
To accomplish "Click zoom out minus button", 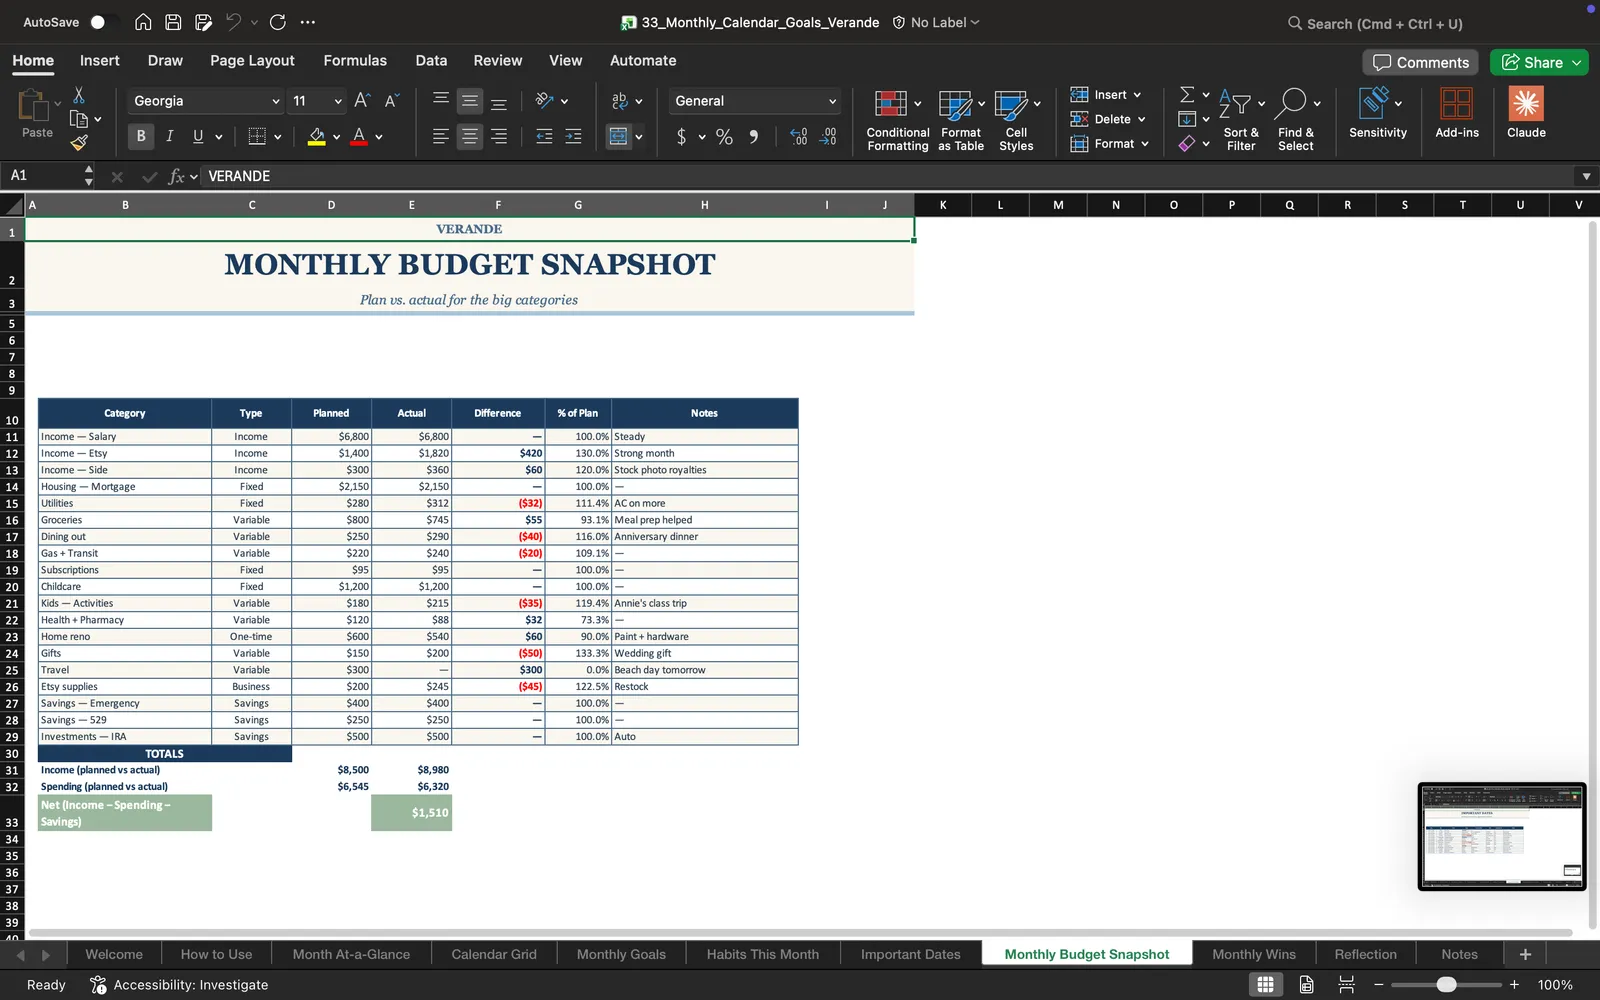I will (1378, 985).
